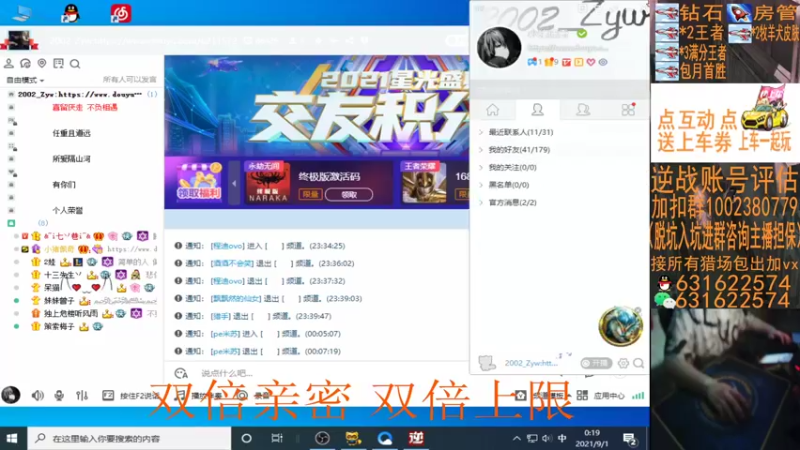Select the 任重且道远 sub-channel
Screen dimensions: 800x450
[71, 133]
